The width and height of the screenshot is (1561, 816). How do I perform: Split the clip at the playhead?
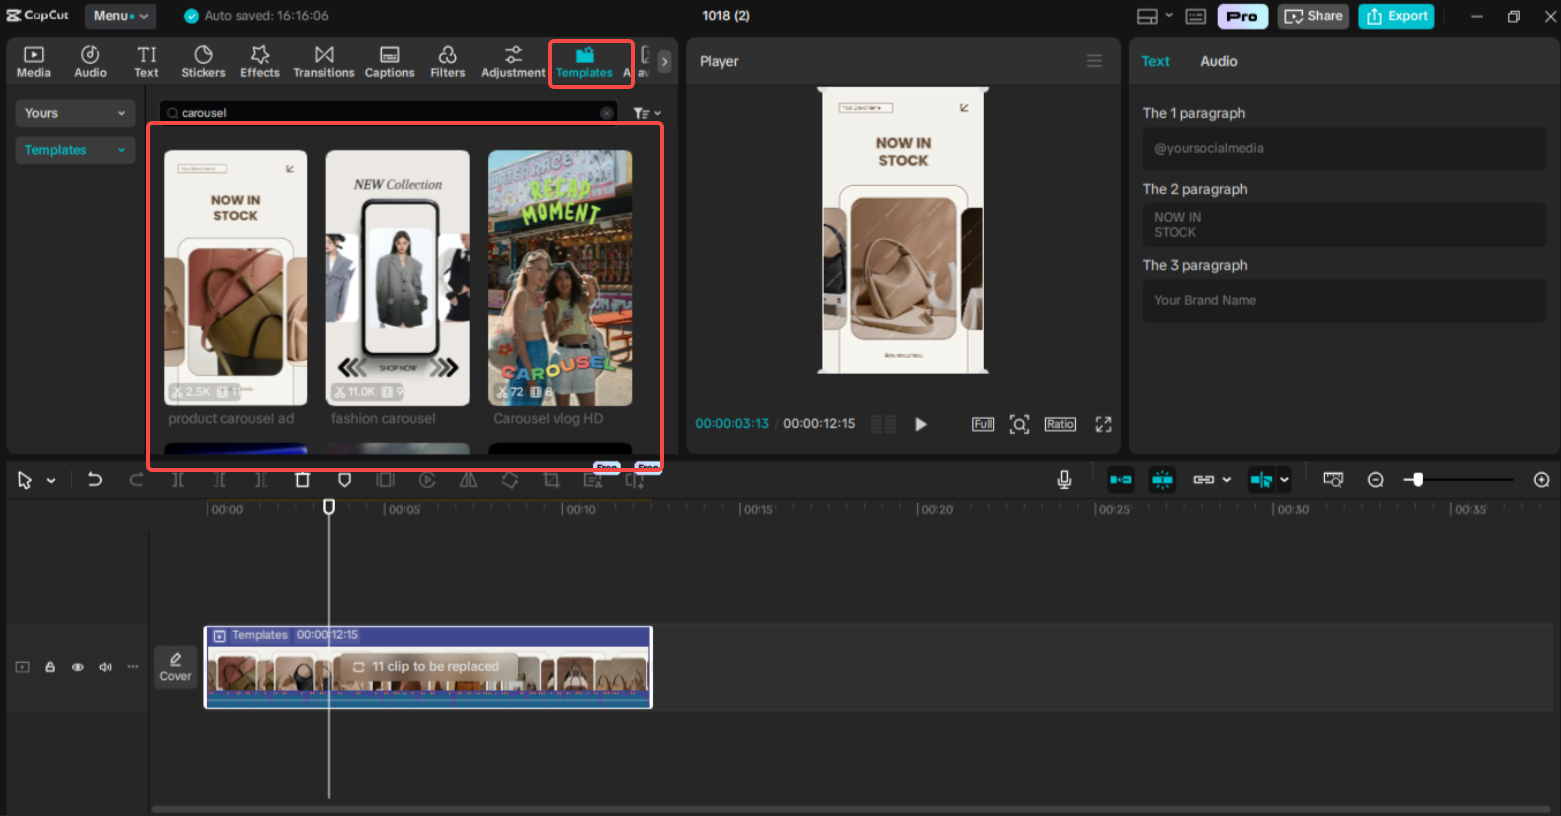click(178, 480)
